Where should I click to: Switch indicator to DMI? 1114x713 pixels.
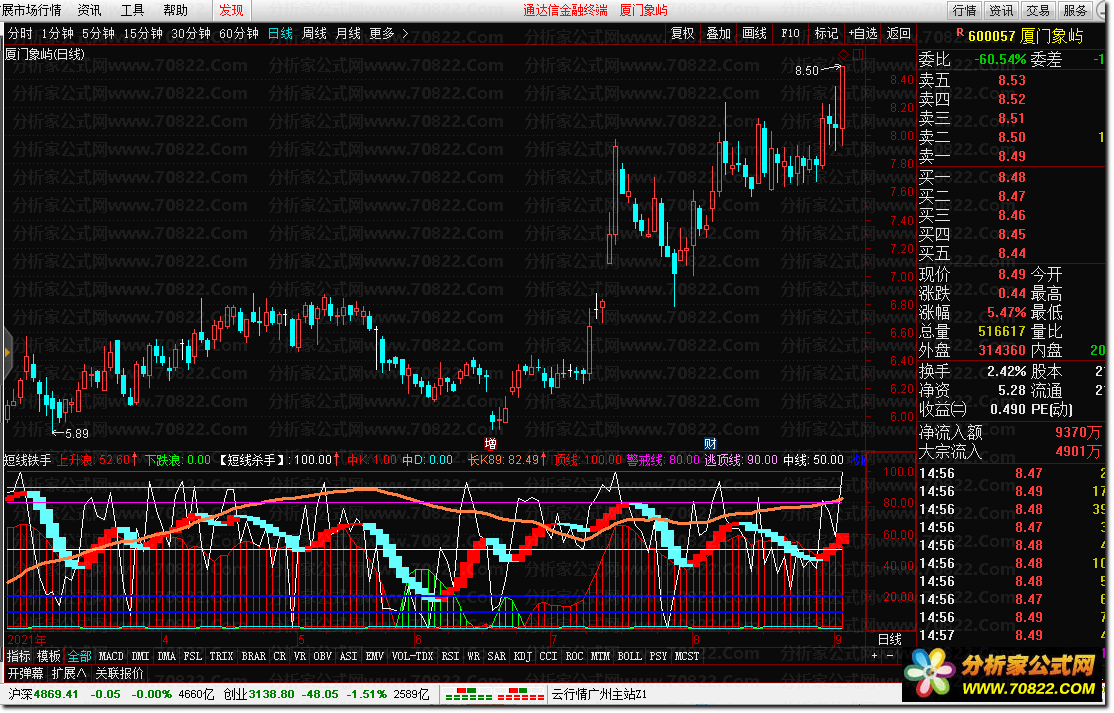click(x=140, y=656)
